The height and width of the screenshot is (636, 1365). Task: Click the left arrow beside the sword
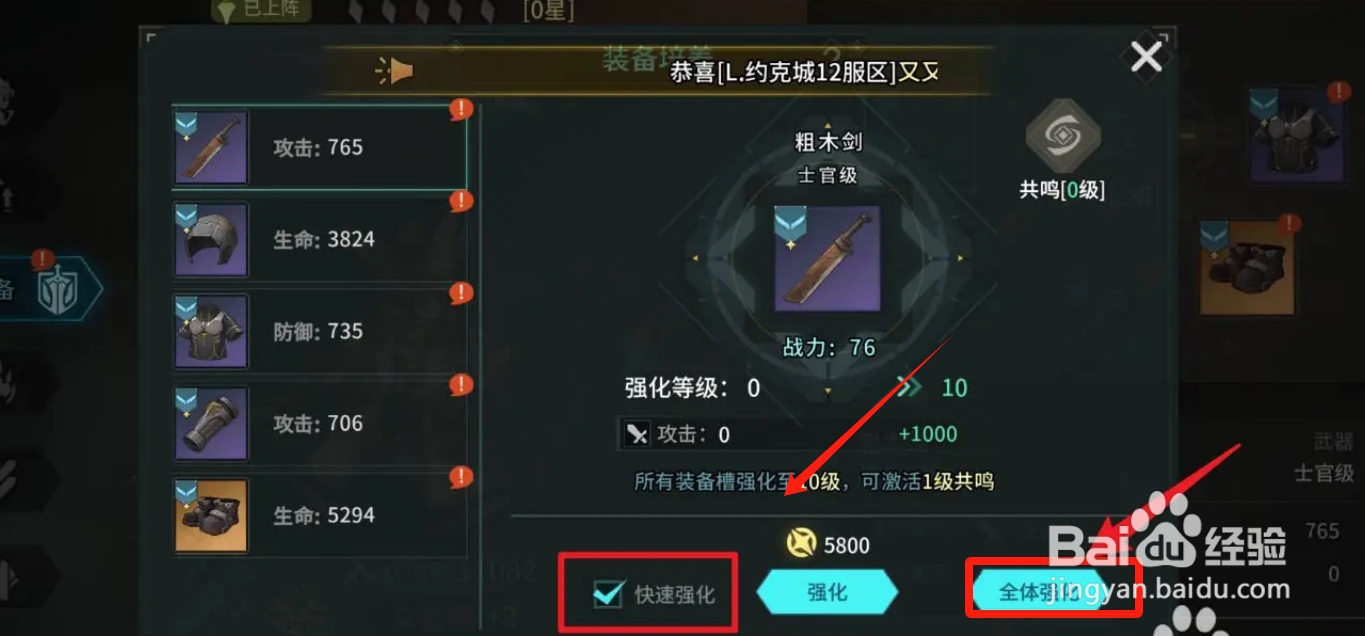[x=695, y=259]
